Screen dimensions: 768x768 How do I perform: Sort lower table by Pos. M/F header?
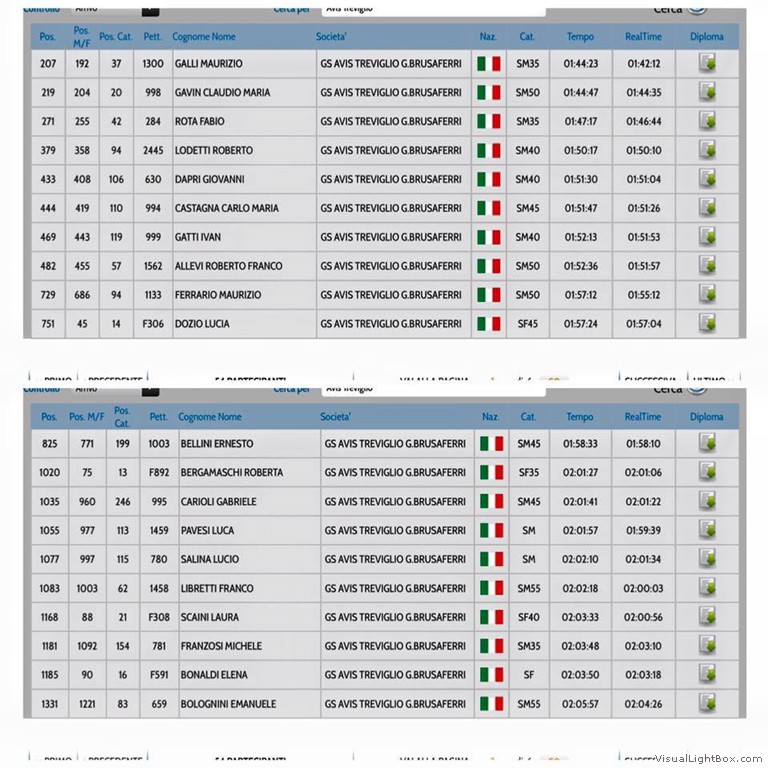[x=87, y=416]
